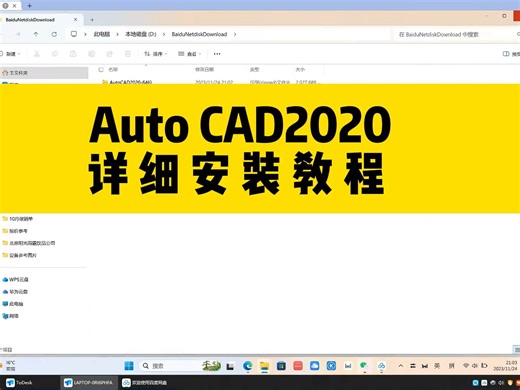Viewport: 520px width, 390px height.
Task: Launch Microsoft Edge from the taskbar
Action: coord(247,366)
